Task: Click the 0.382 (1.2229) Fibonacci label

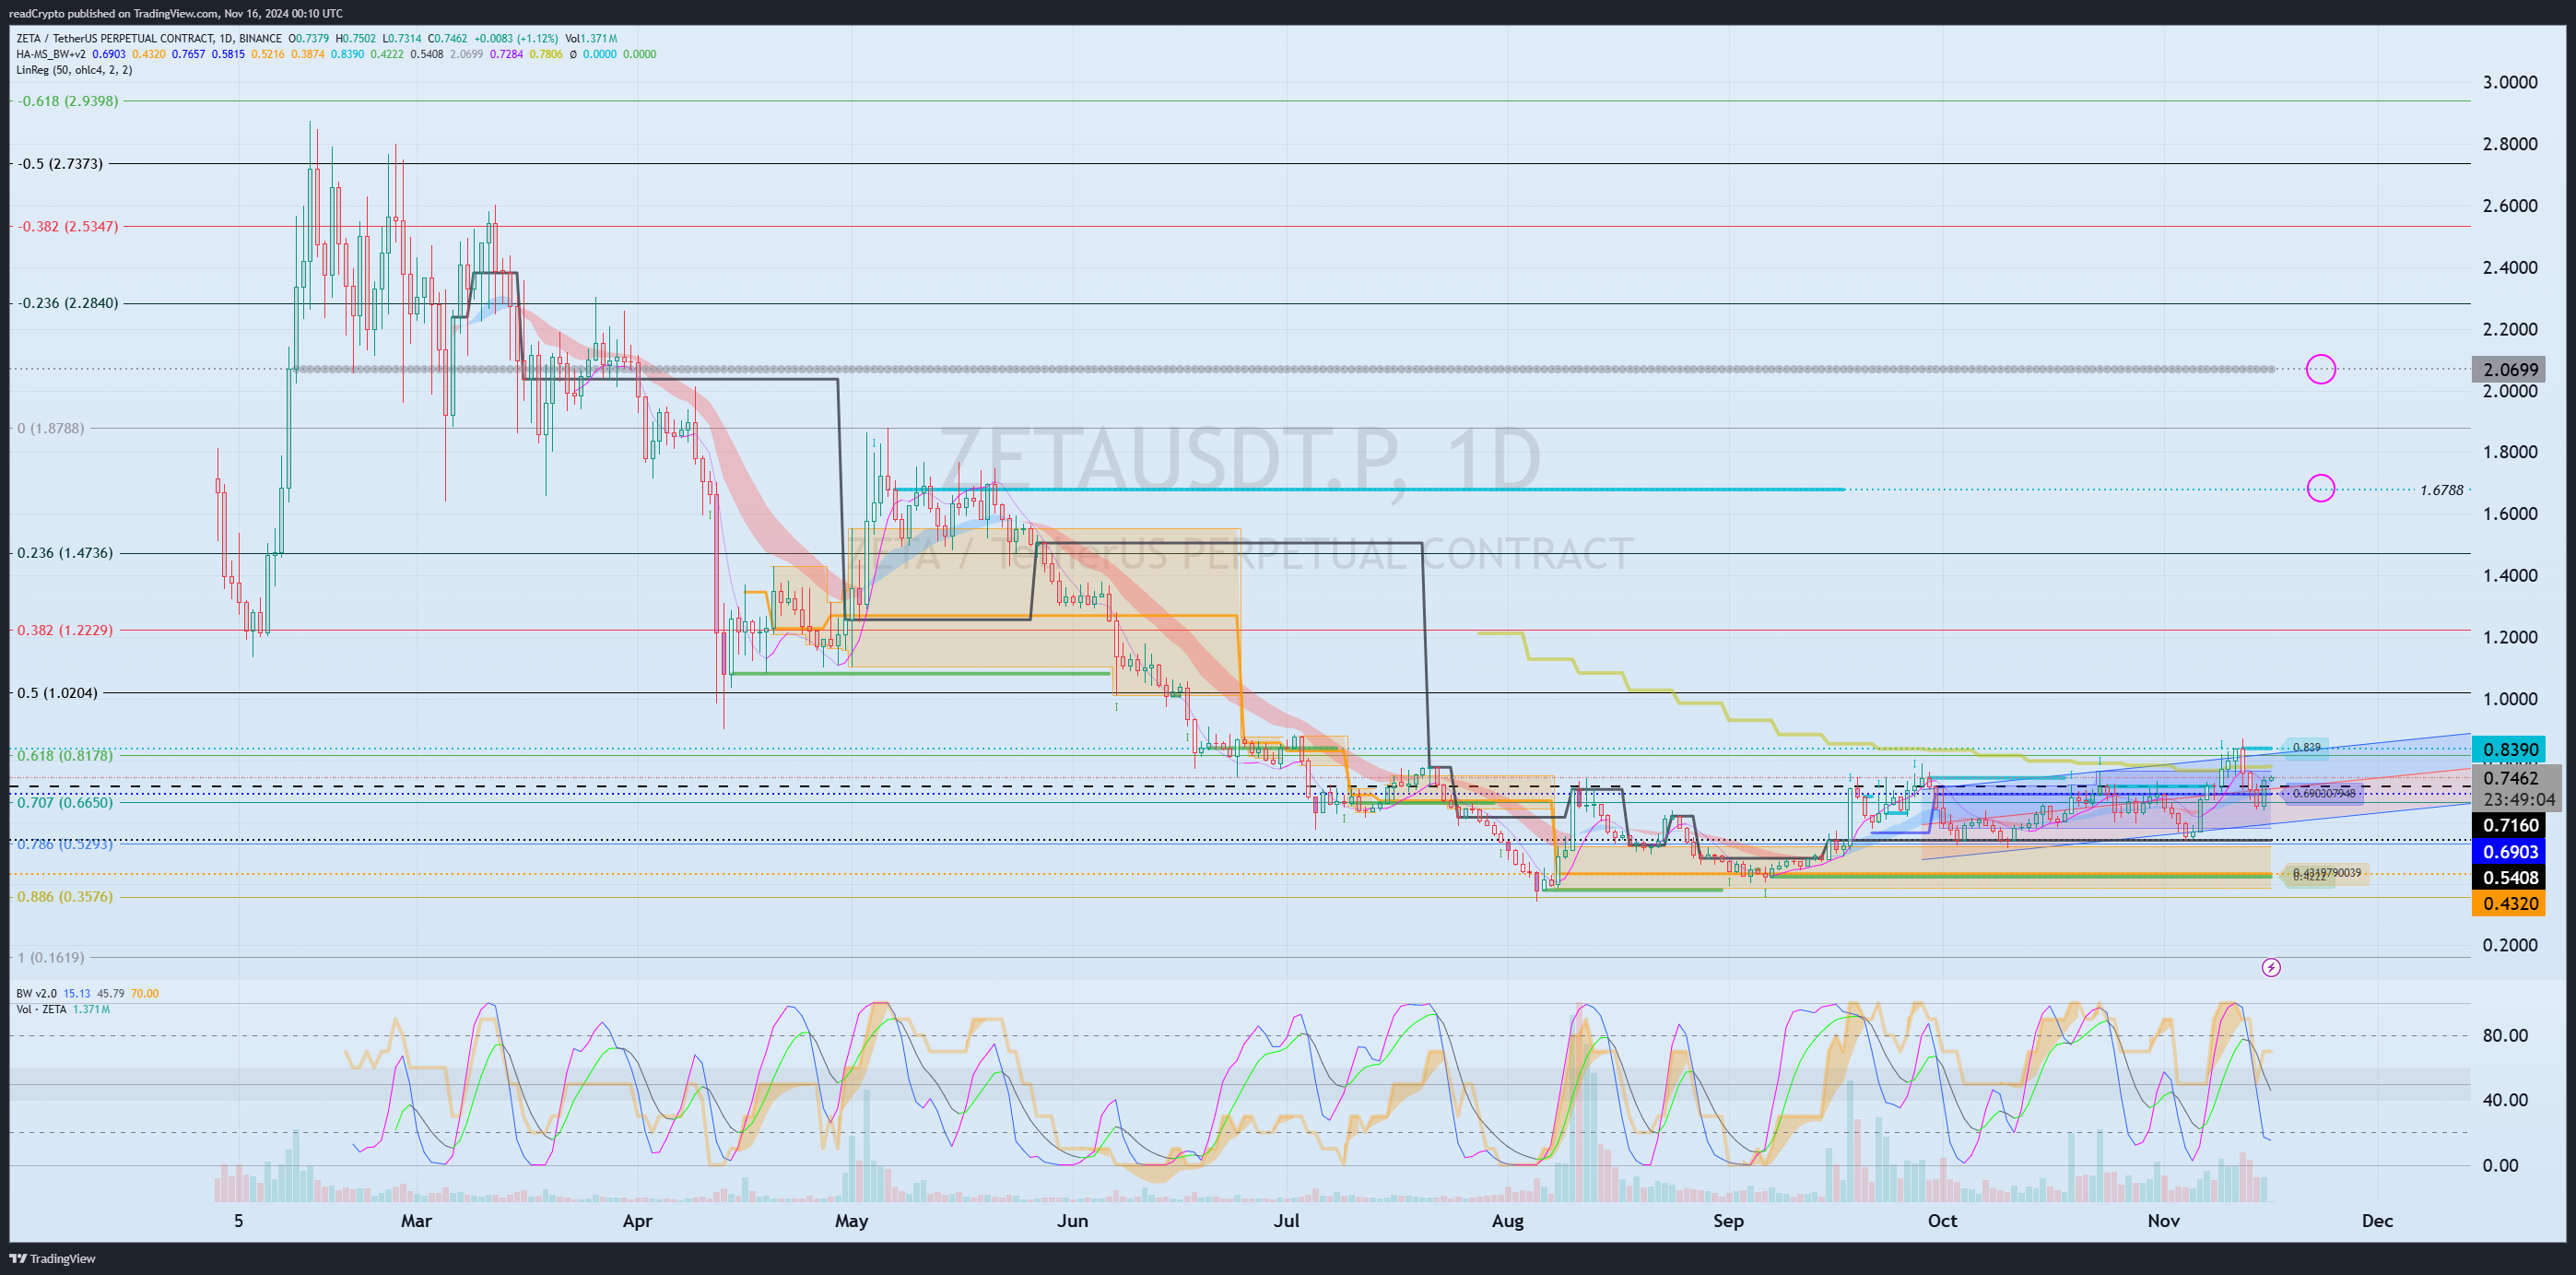Action: pos(64,630)
